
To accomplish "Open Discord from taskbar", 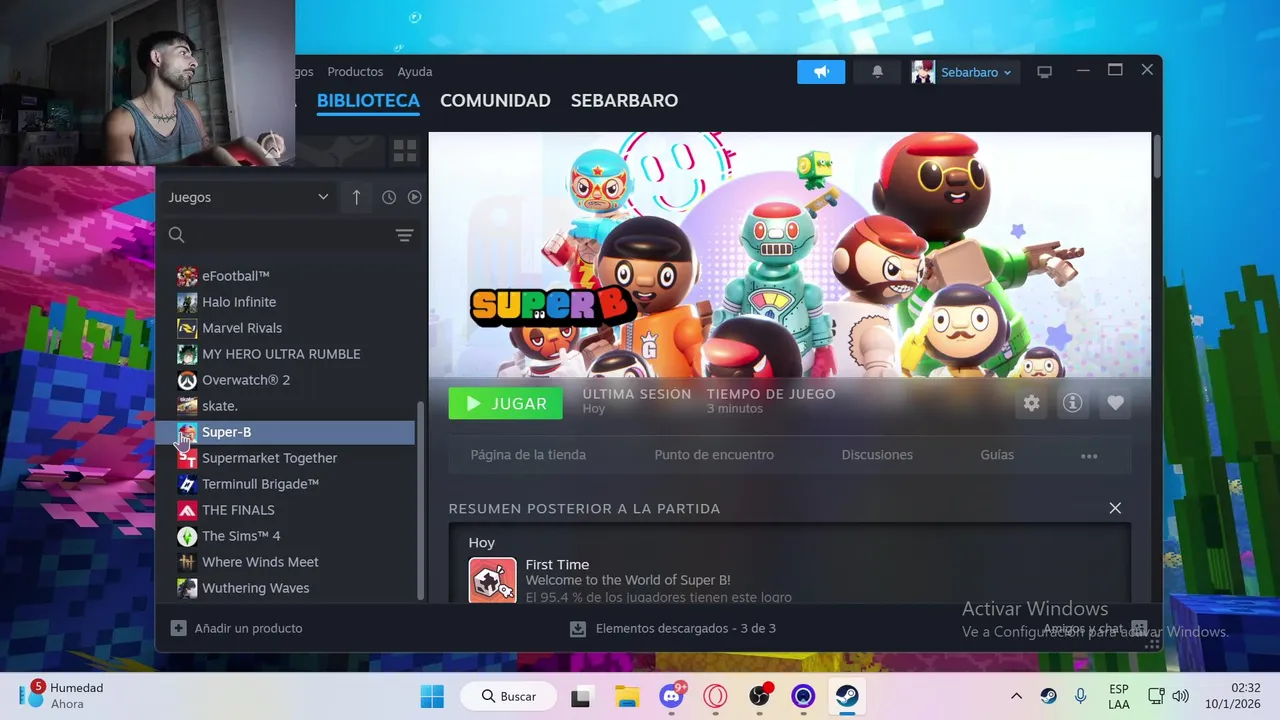I will [x=671, y=696].
